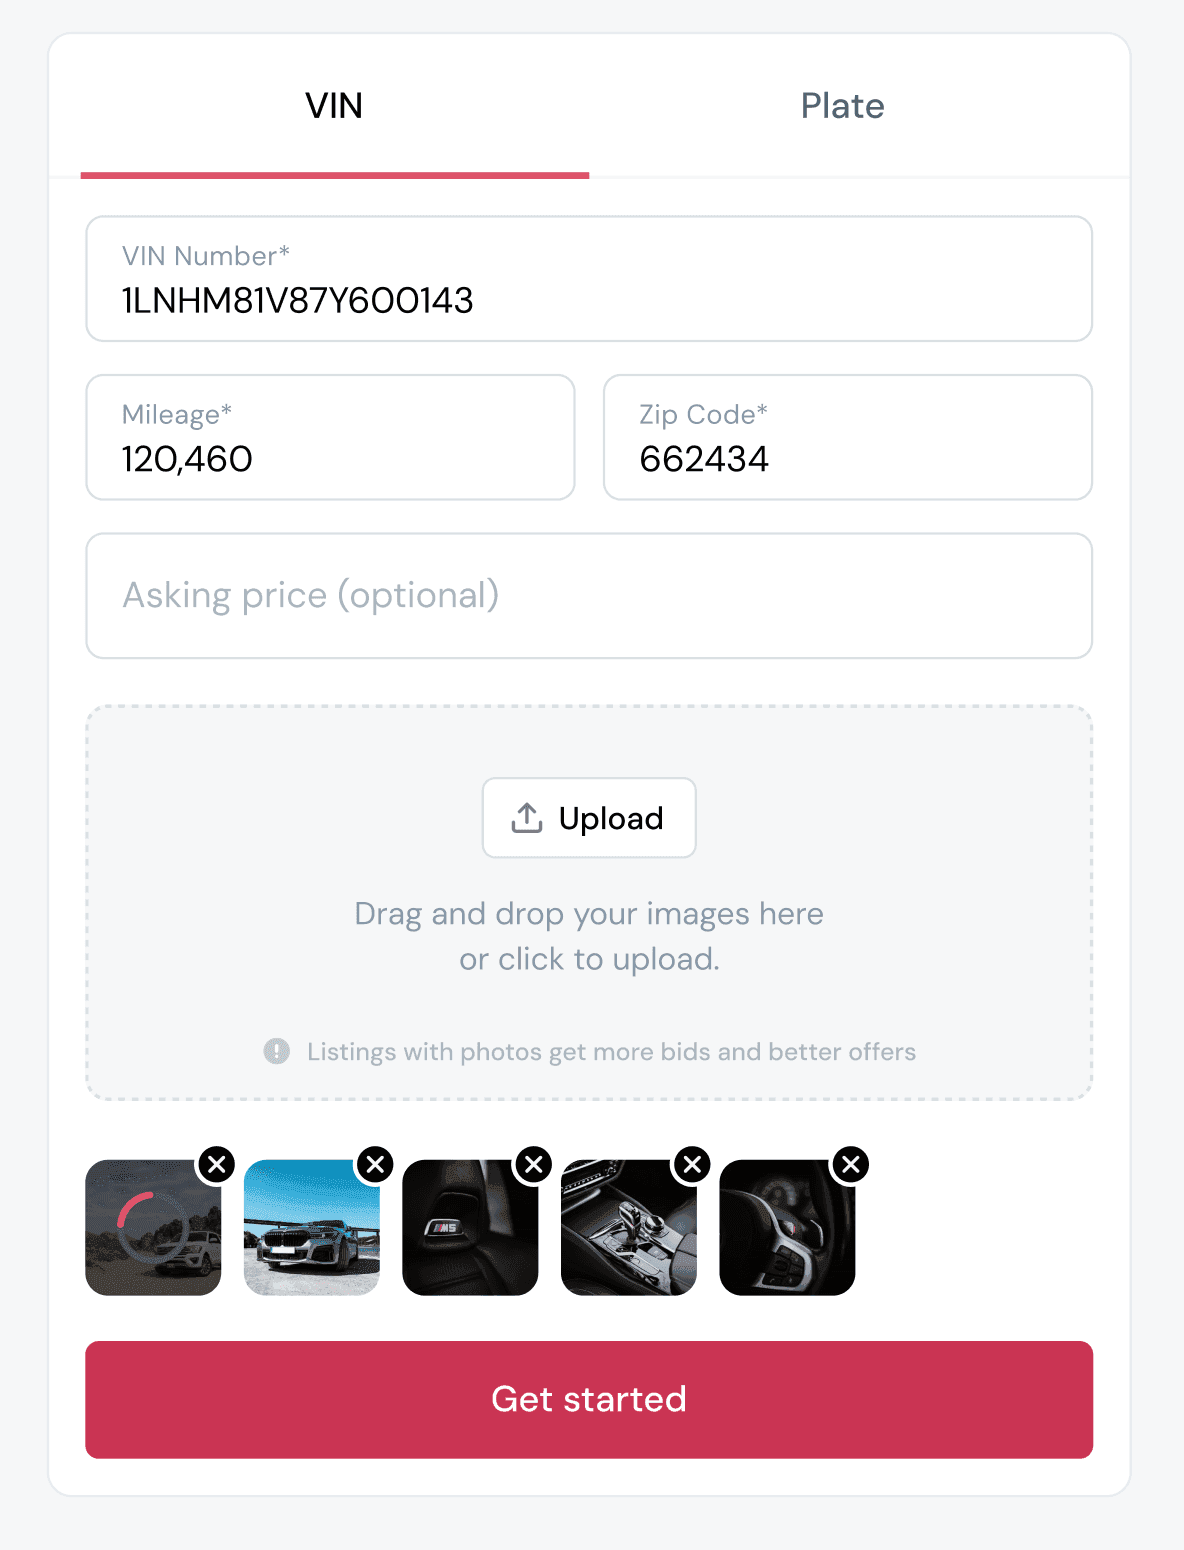Switch to the Plate tab
This screenshot has width=1184, height=1550.
point(842,105)
